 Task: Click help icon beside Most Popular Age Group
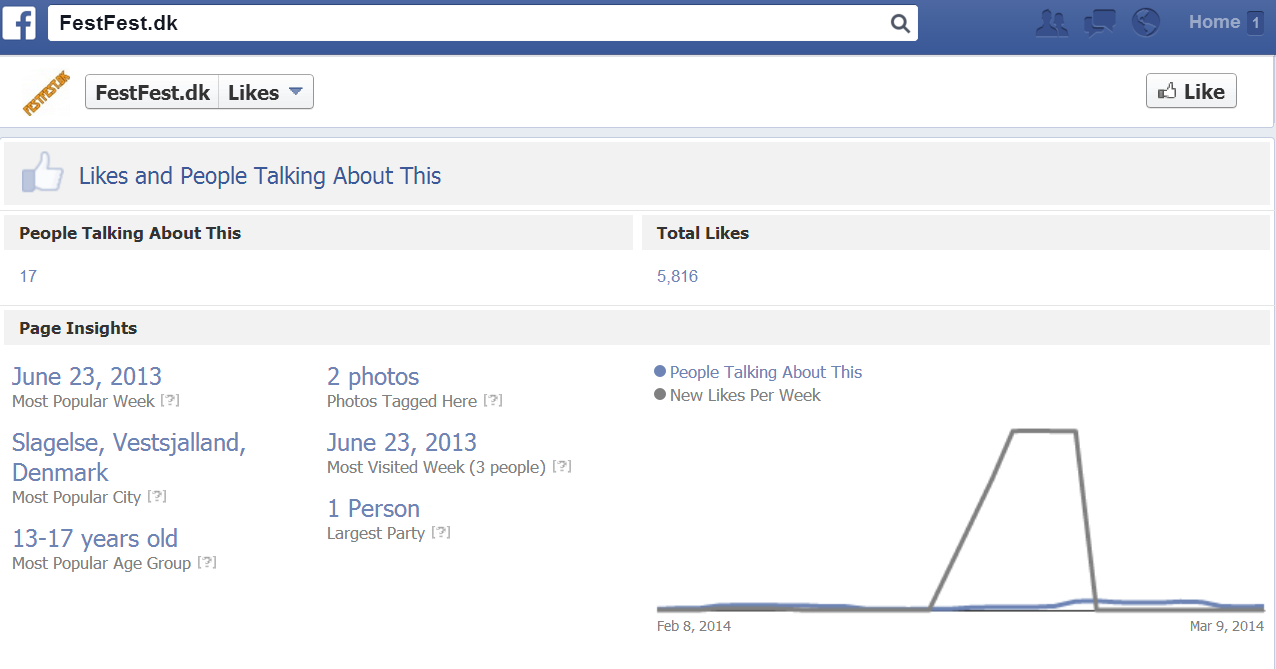(x=207, y=563)
